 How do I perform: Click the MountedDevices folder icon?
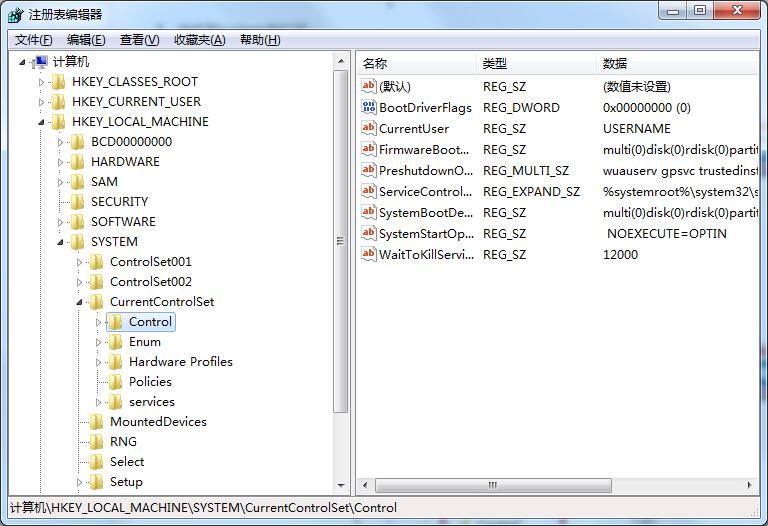coord(97,422)
